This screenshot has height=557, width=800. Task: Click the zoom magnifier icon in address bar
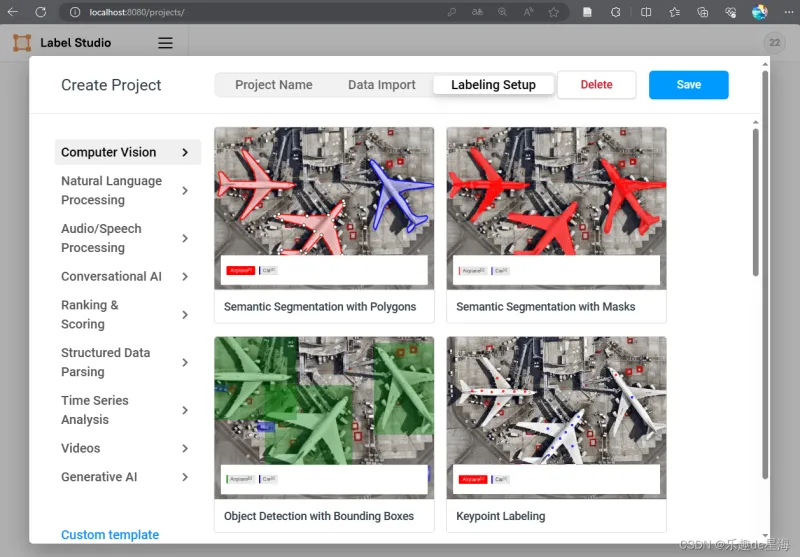pyautogui.click(x=502, y=12)
